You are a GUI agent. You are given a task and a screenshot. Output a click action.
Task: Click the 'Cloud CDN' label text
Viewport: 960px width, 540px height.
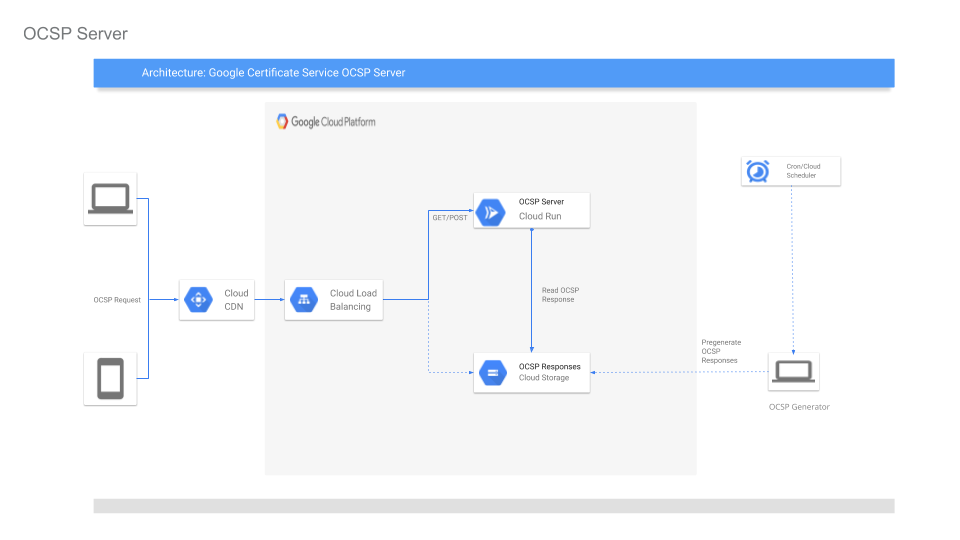coord(236,300)
